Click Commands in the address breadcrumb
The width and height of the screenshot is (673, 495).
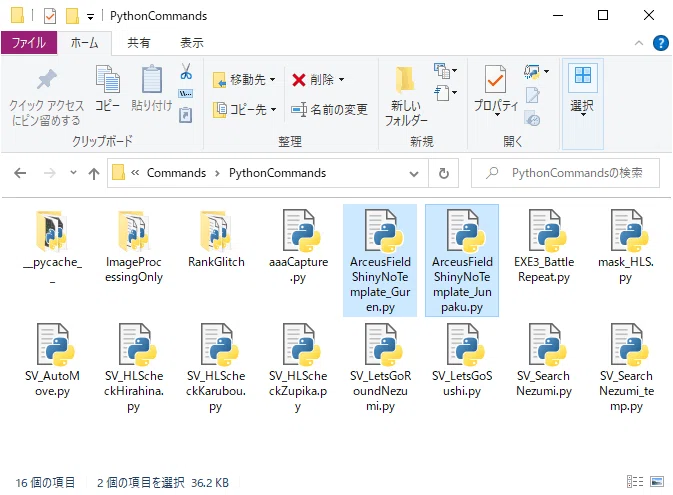(176, 173)
